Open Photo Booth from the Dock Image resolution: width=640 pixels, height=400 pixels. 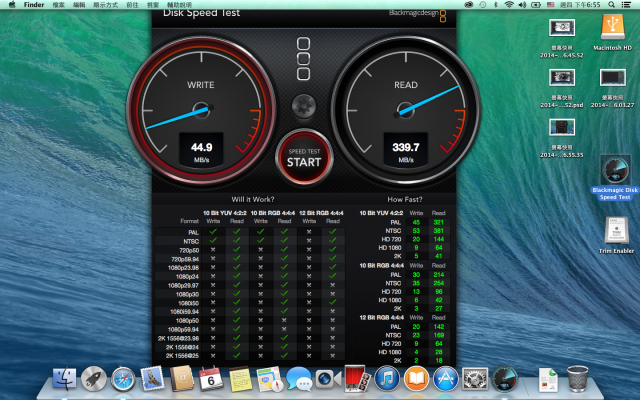pos(357,378)
